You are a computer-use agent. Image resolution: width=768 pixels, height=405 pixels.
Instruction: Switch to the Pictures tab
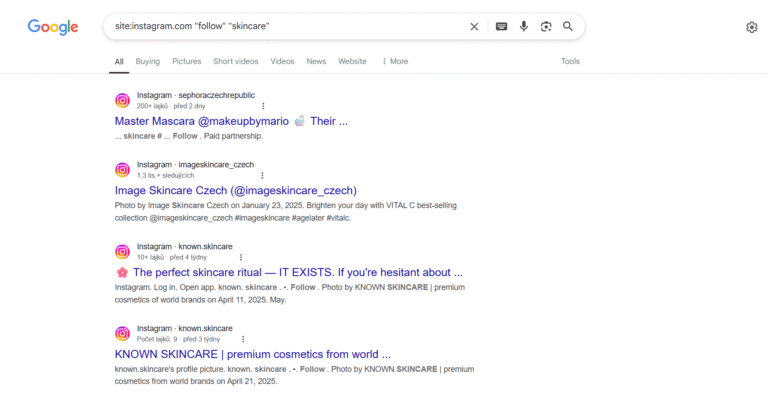(x=187, y=61)
